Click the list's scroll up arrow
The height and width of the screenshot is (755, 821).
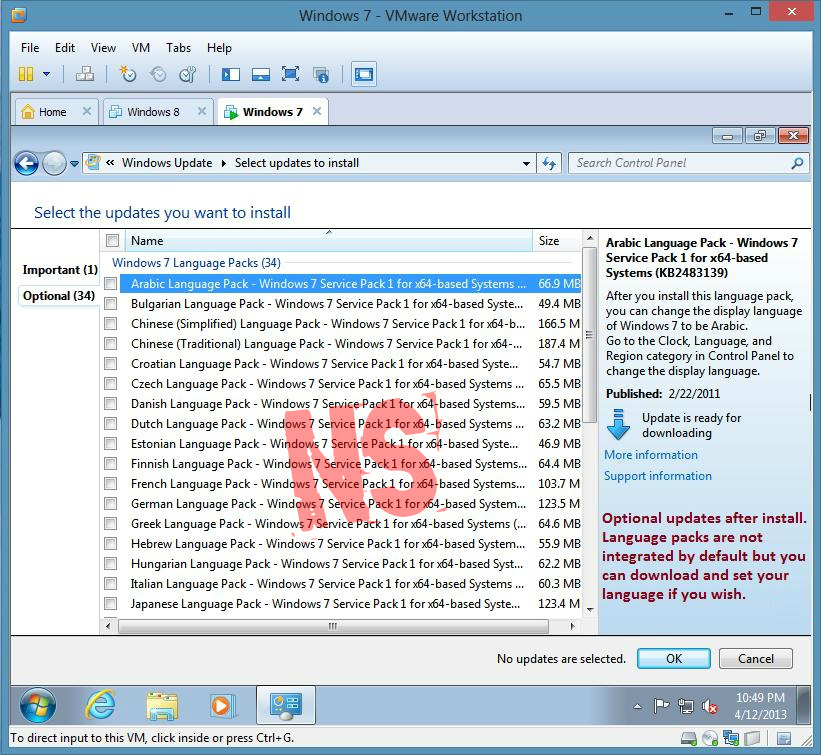click(590, 238)
